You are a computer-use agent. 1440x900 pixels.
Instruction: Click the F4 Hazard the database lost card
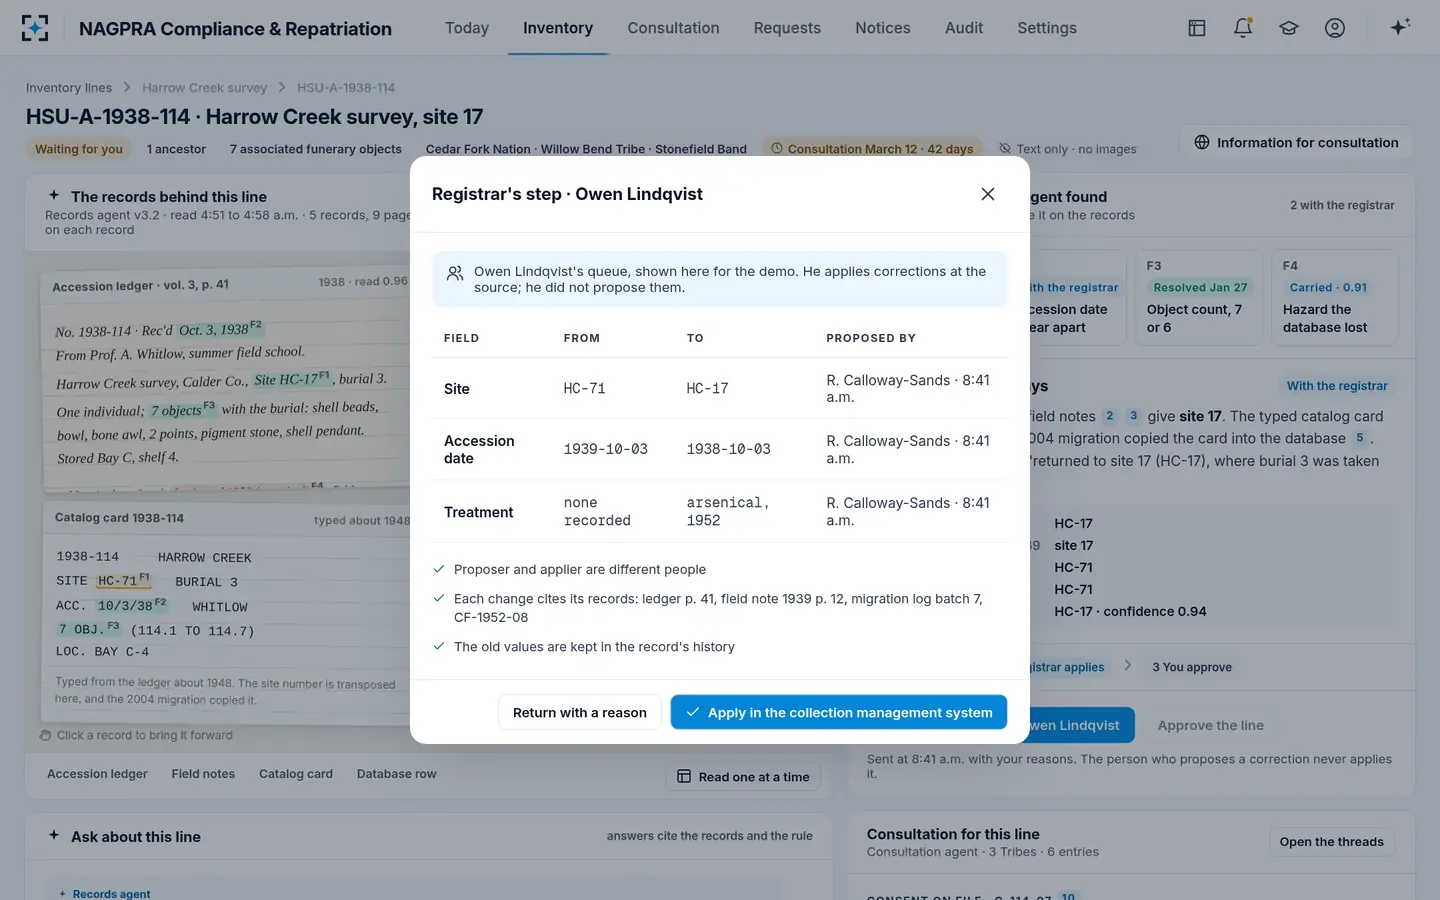(1334, 297)
